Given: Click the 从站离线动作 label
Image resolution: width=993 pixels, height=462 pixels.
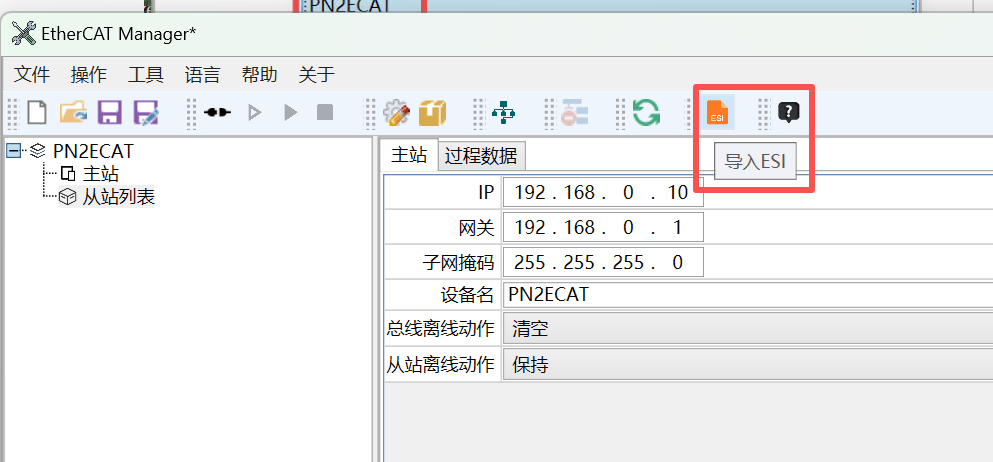Looking at the screenshot, I should 440,365.
